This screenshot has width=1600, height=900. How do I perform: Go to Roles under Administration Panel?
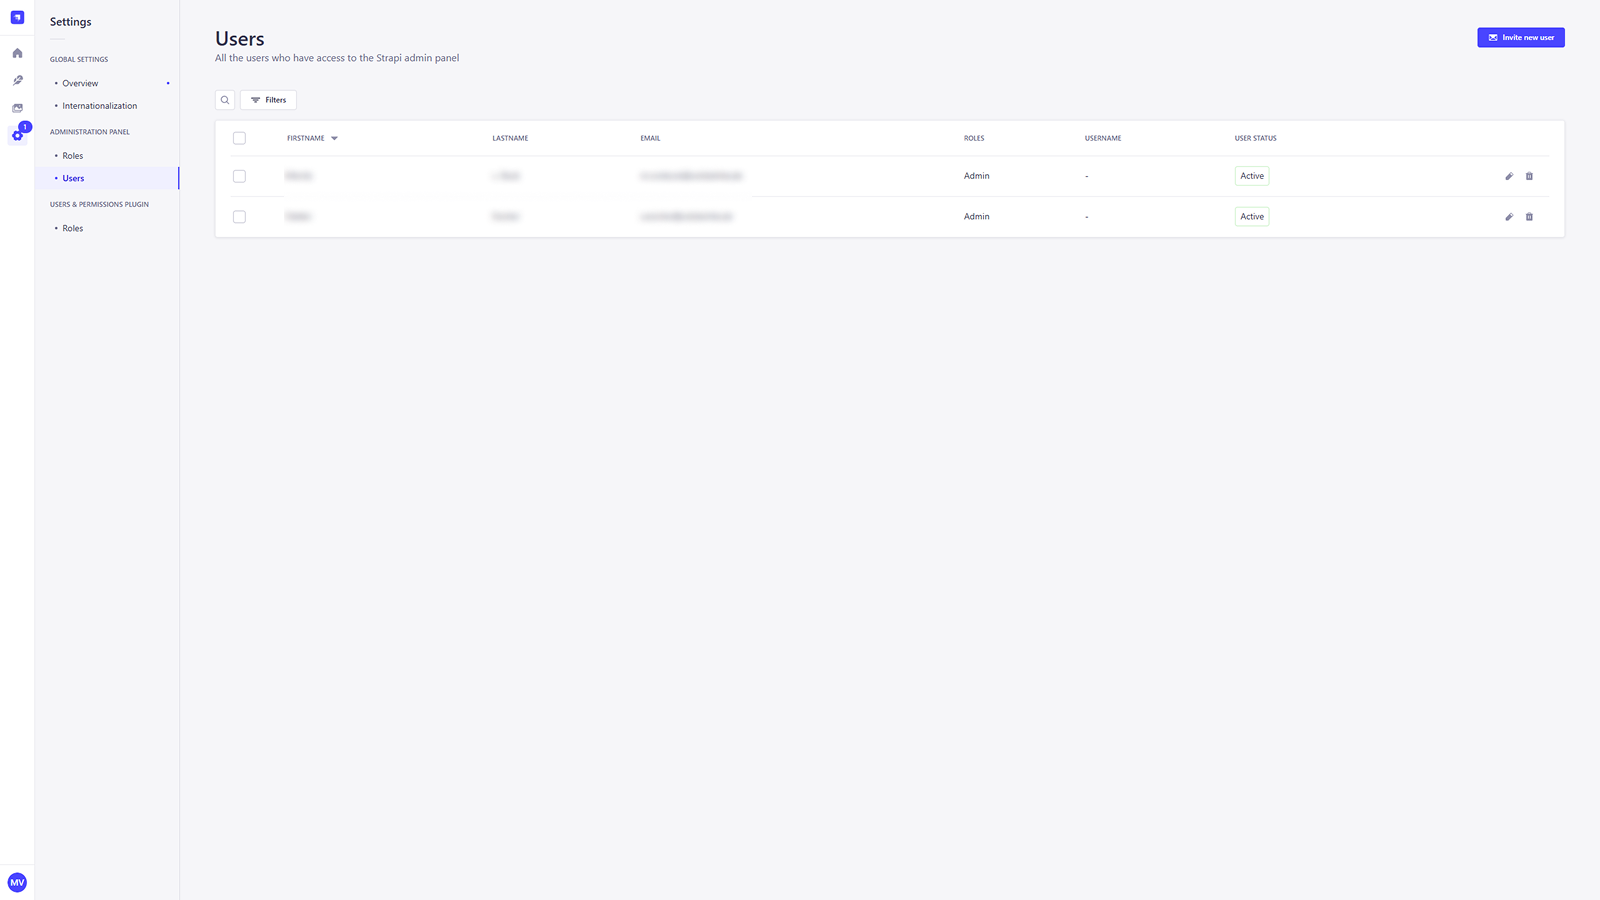tap(72, 155)
